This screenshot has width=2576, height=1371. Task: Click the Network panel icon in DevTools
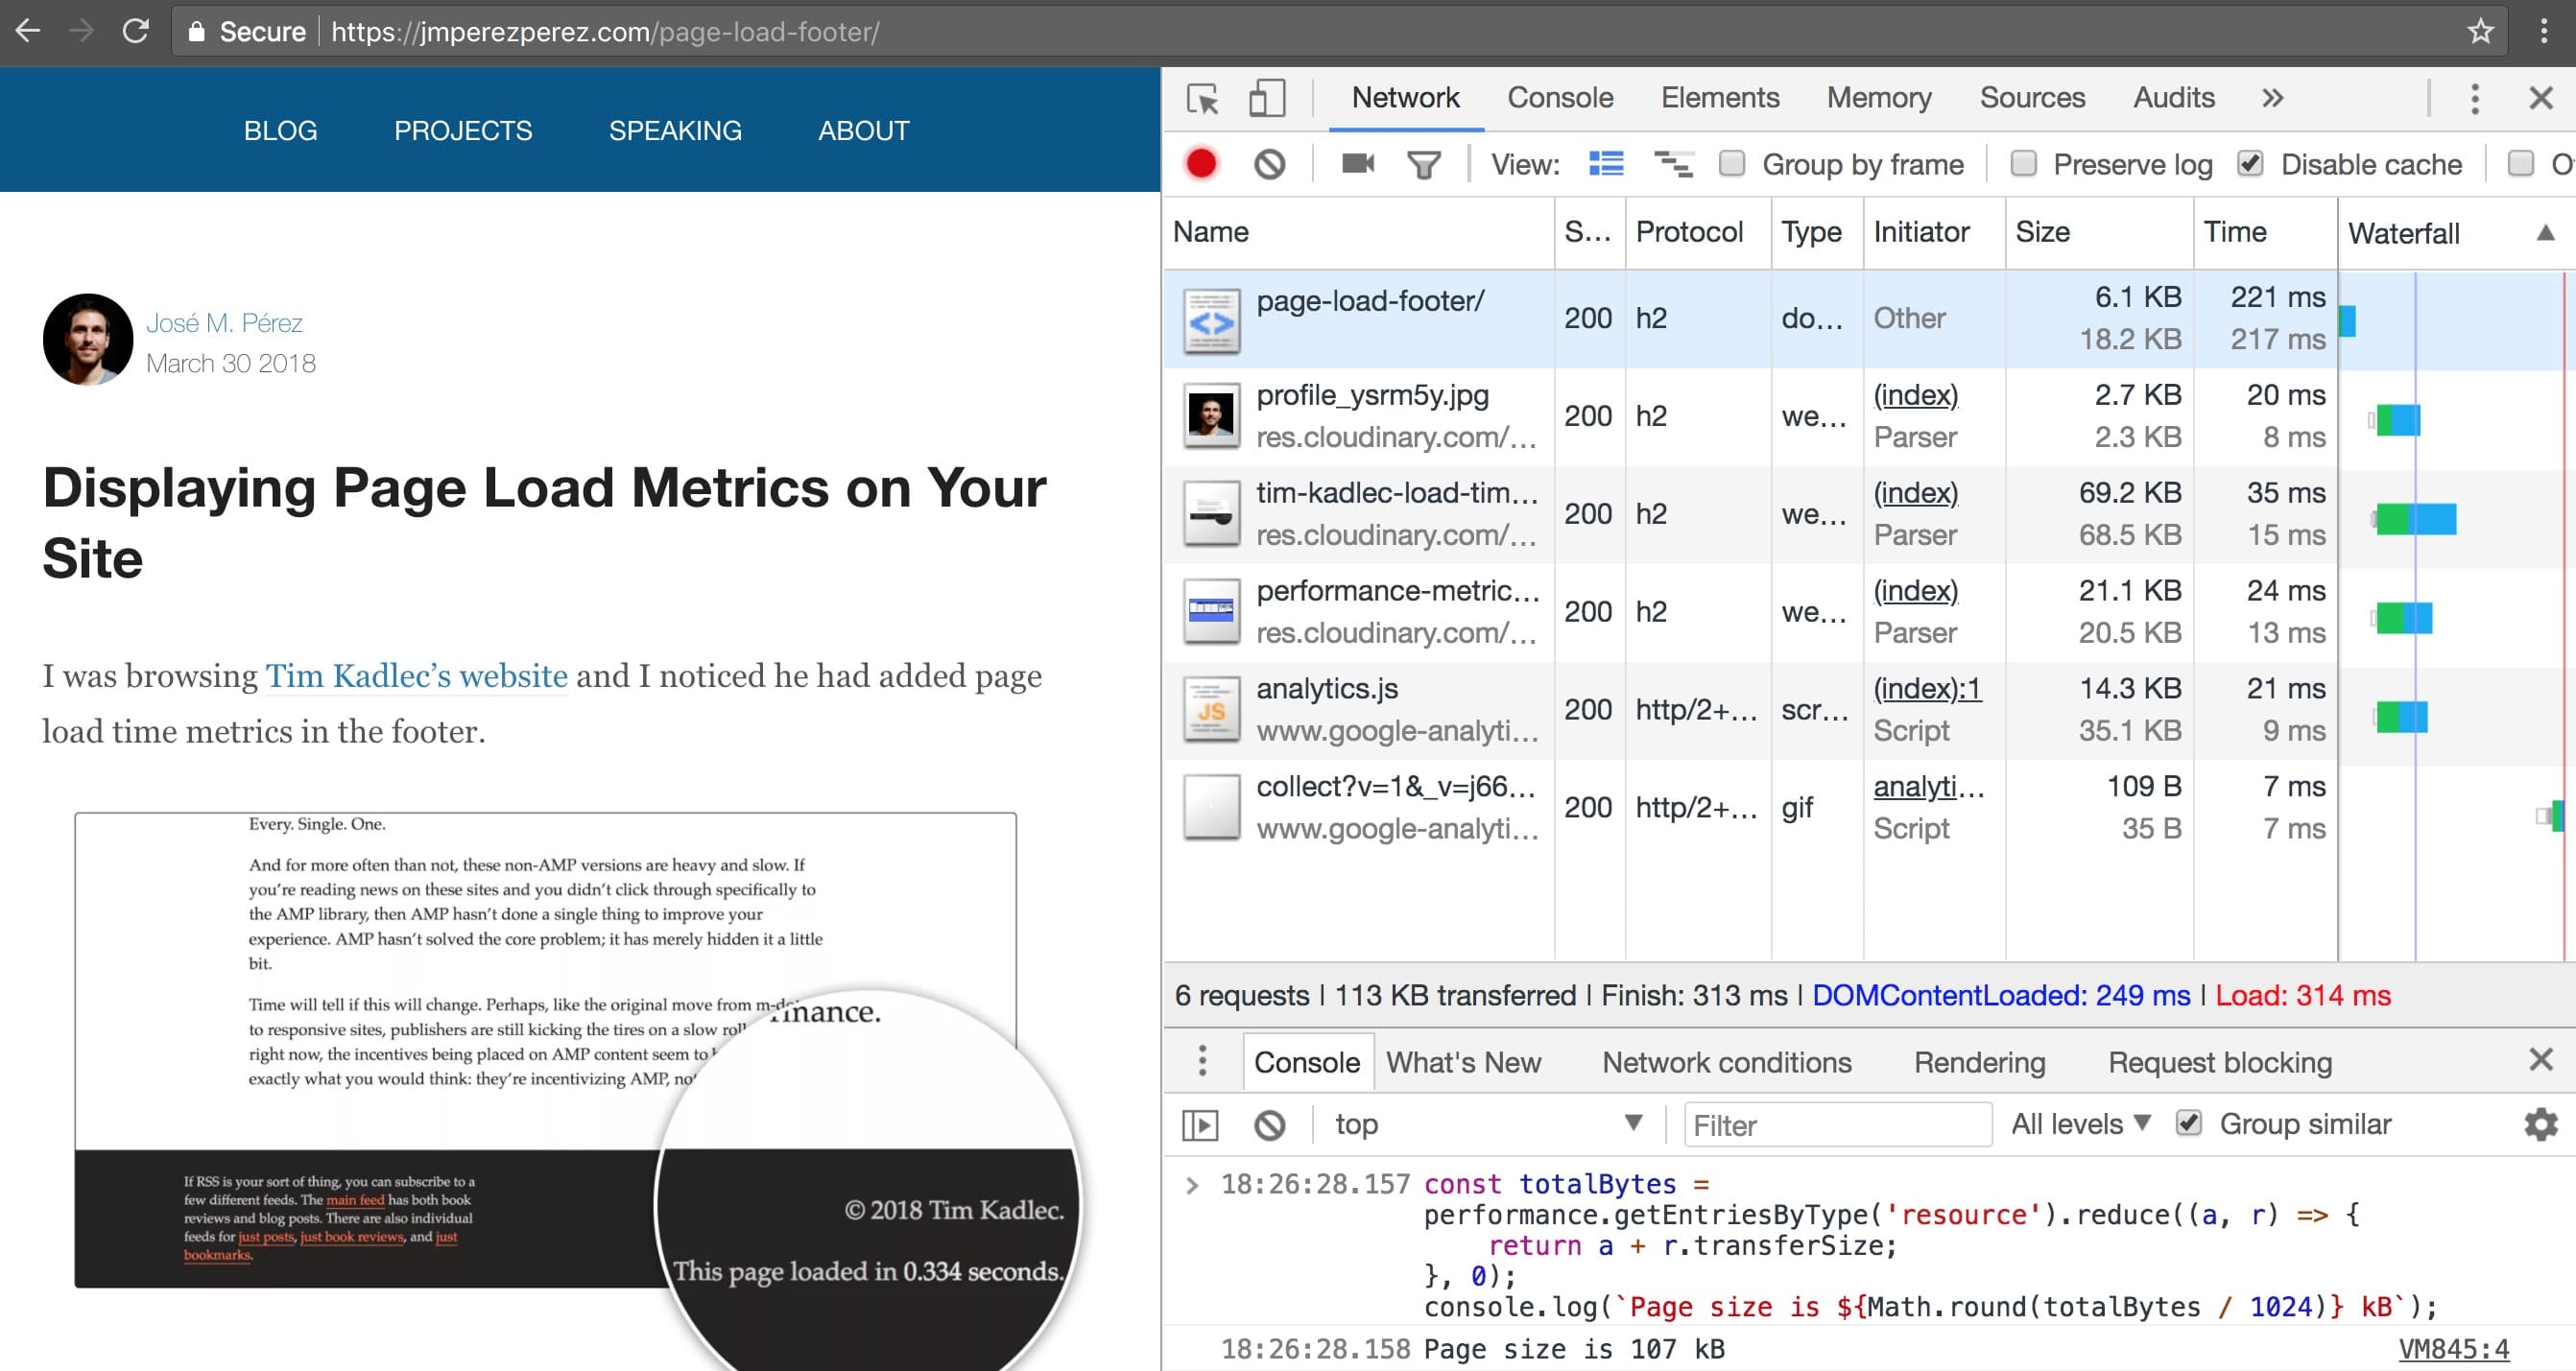pyautogui.click(x=1404, y=97)
